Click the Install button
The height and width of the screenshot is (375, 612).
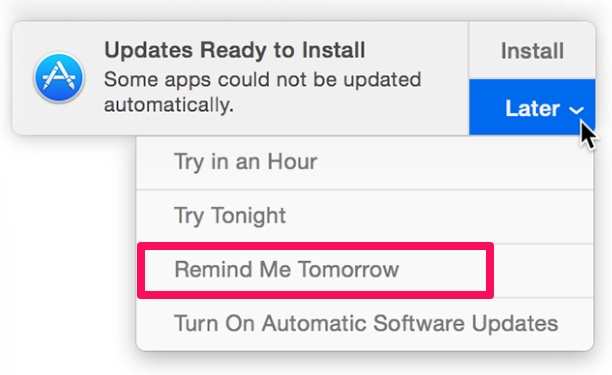pos(532,51)
